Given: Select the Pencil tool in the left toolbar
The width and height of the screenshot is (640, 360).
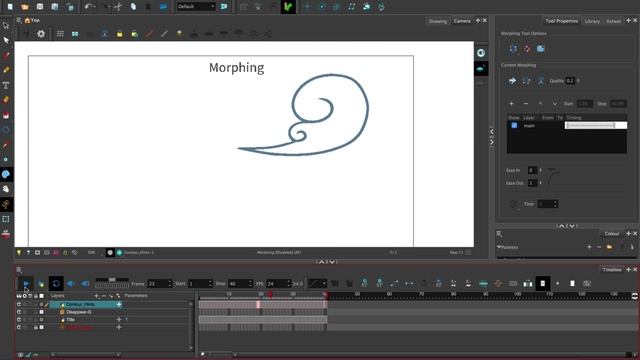Looking at the screenshot, I should pyautogui.click(x=6, y=70).
